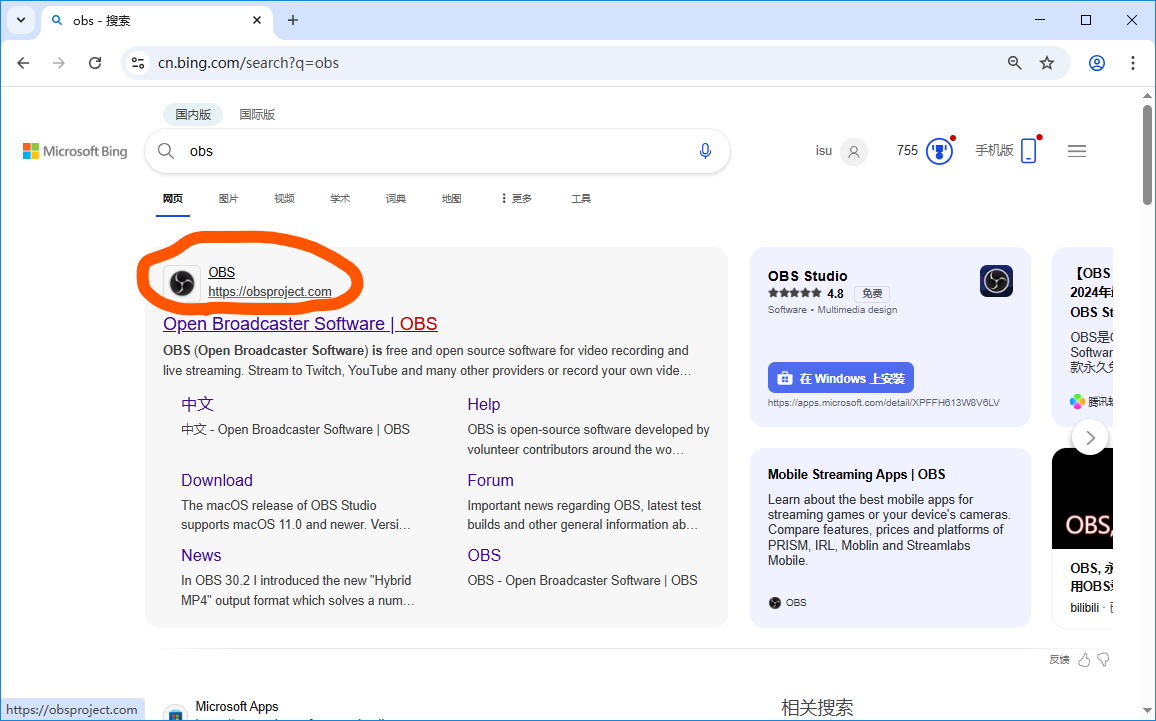Viewport: 1156px width, 721px height.
Task: Open the isu account avatar
Action: (854, 151)
